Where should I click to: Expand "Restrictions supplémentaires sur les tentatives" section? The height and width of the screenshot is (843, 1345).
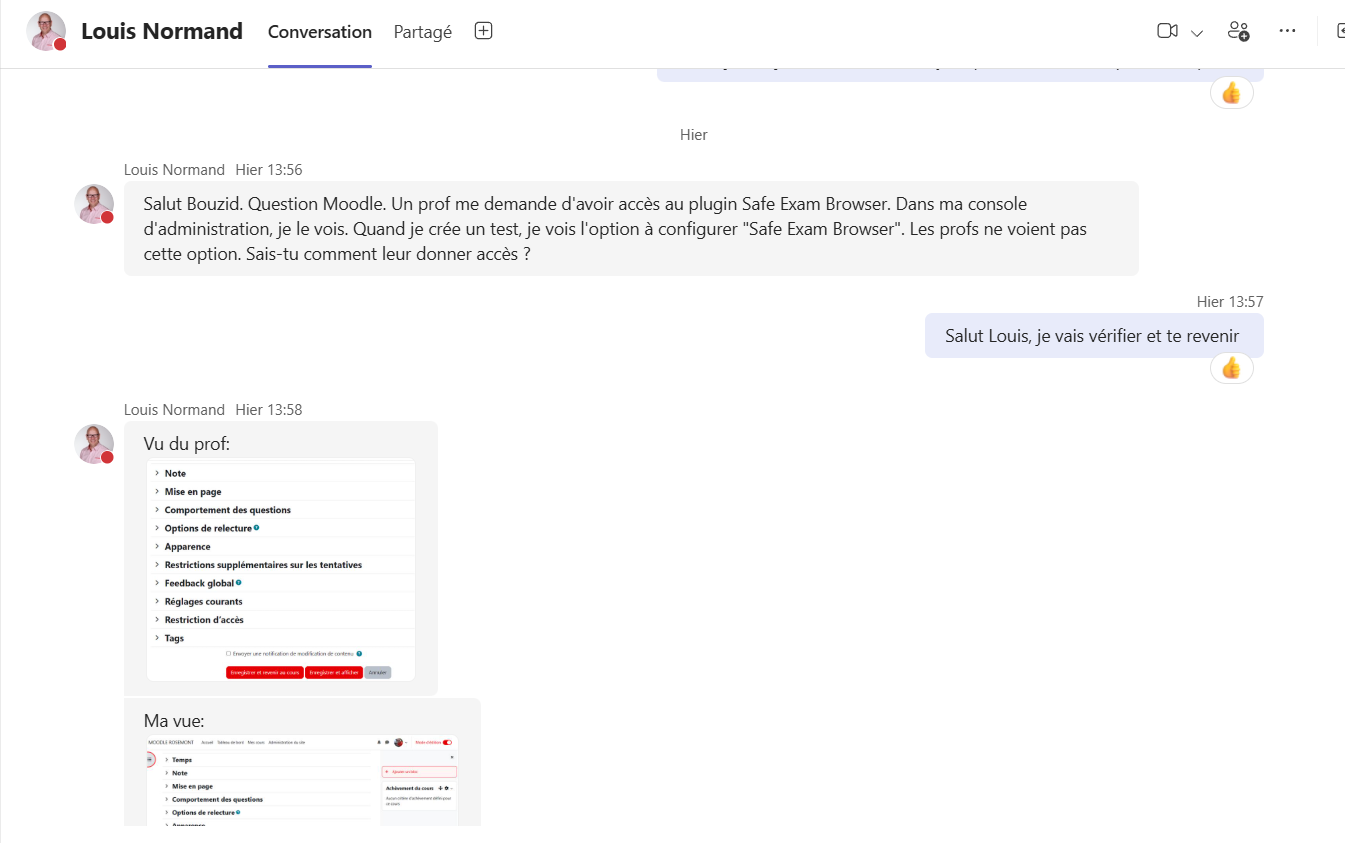157,565
